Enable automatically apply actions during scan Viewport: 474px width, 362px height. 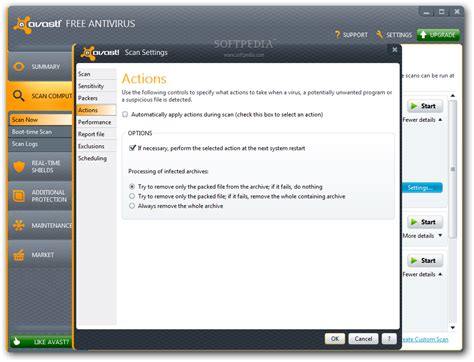tap(125, 114)
